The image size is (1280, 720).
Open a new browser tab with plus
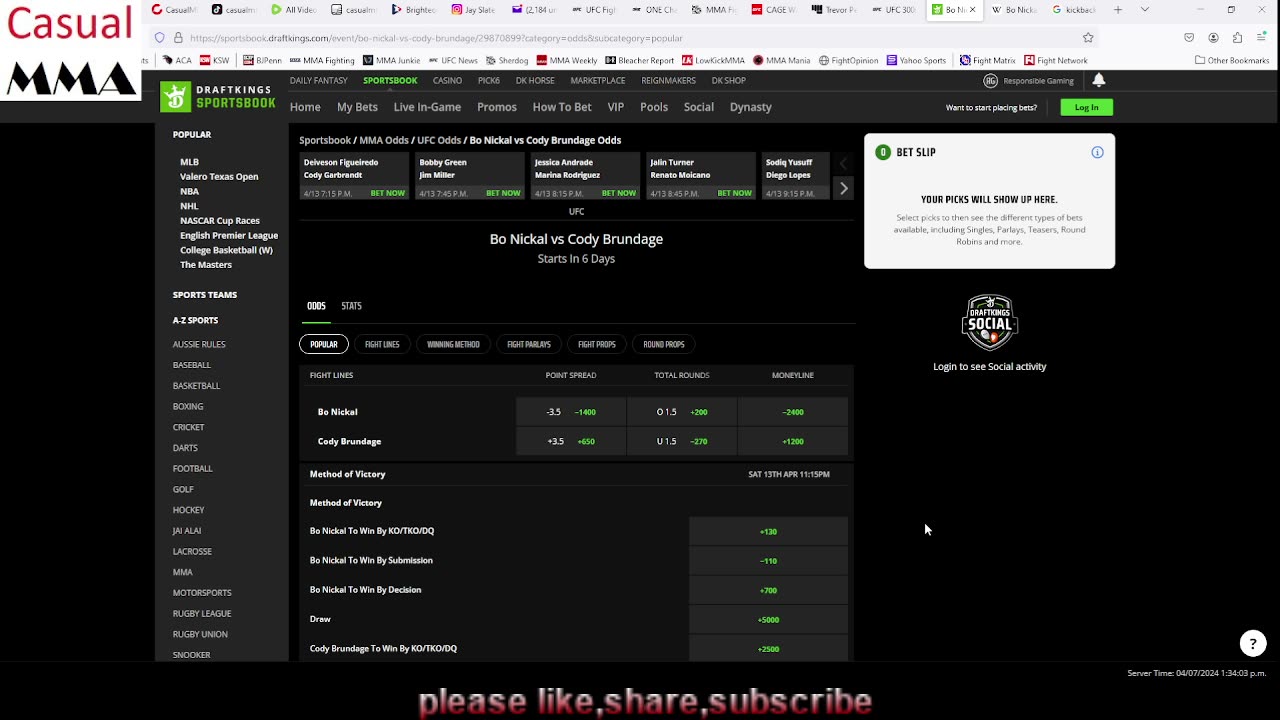click(1117, 10)
